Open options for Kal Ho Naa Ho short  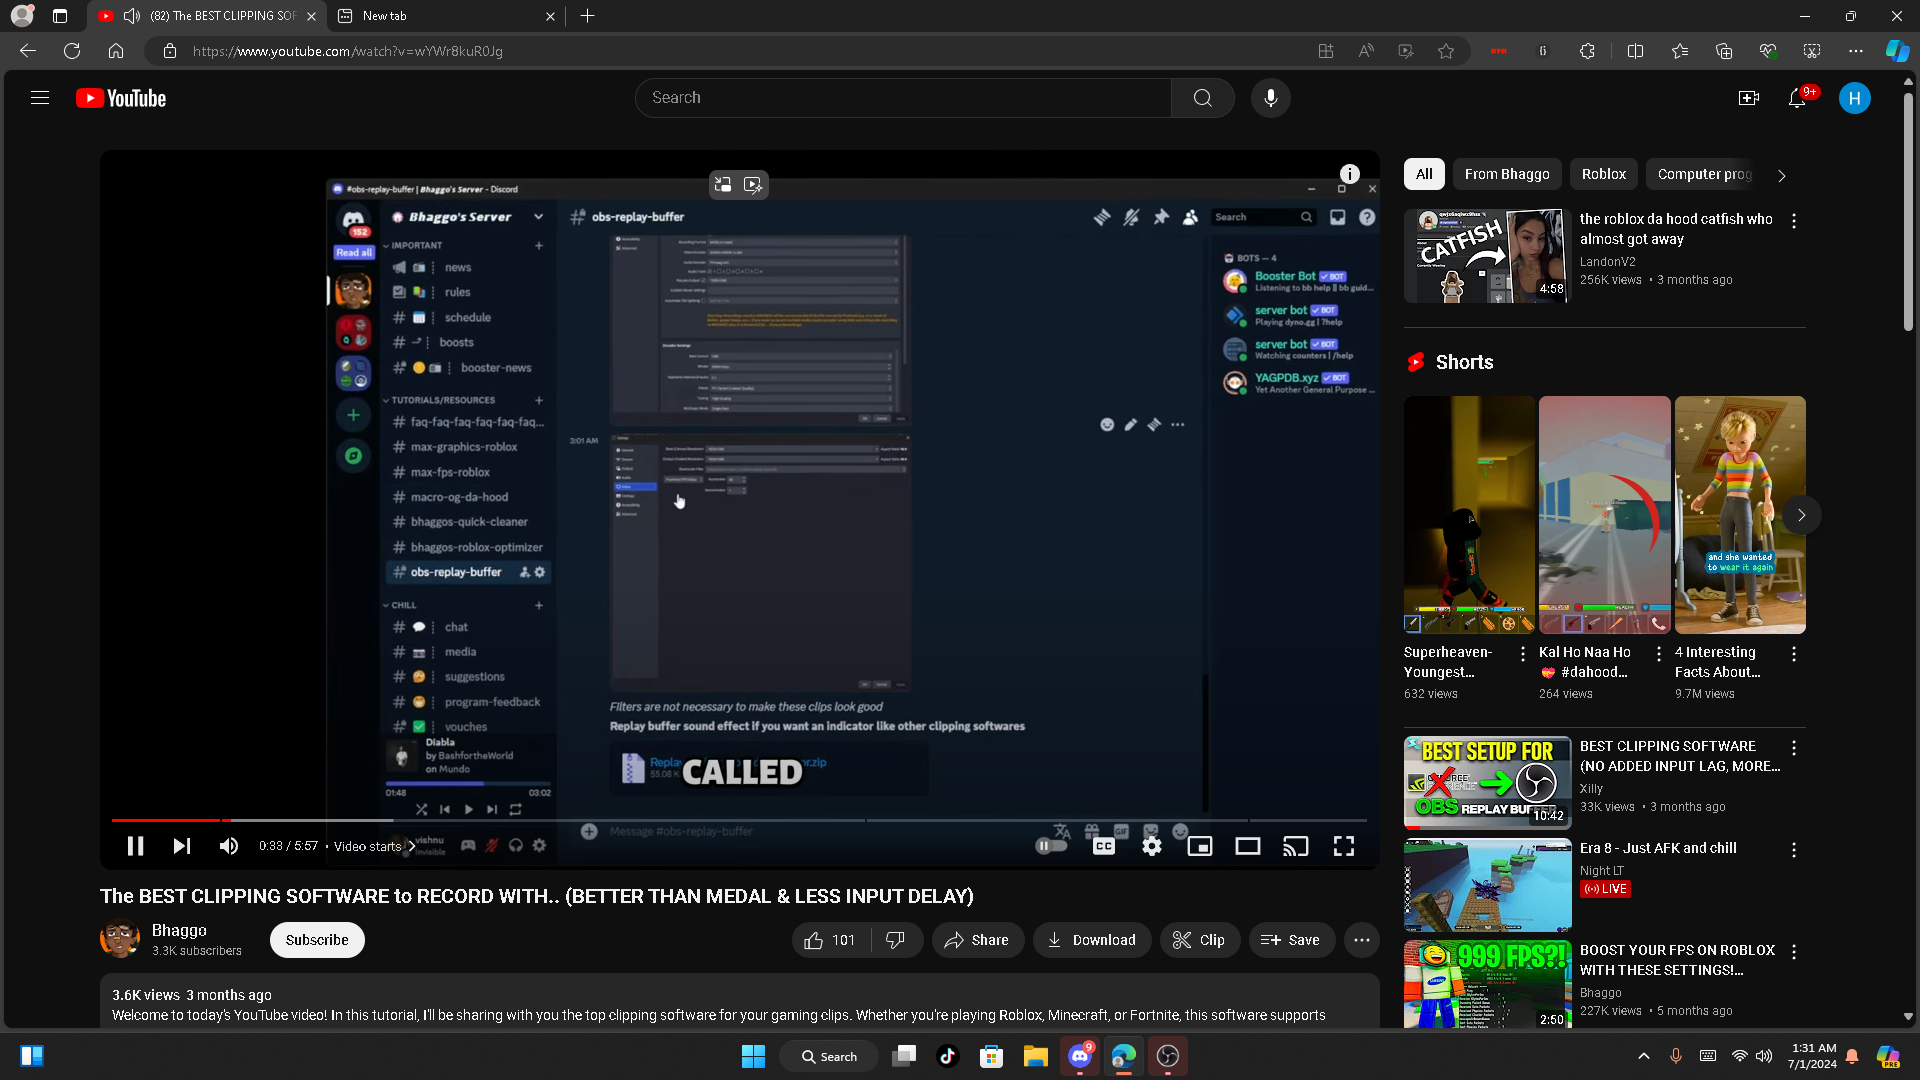1659,654
